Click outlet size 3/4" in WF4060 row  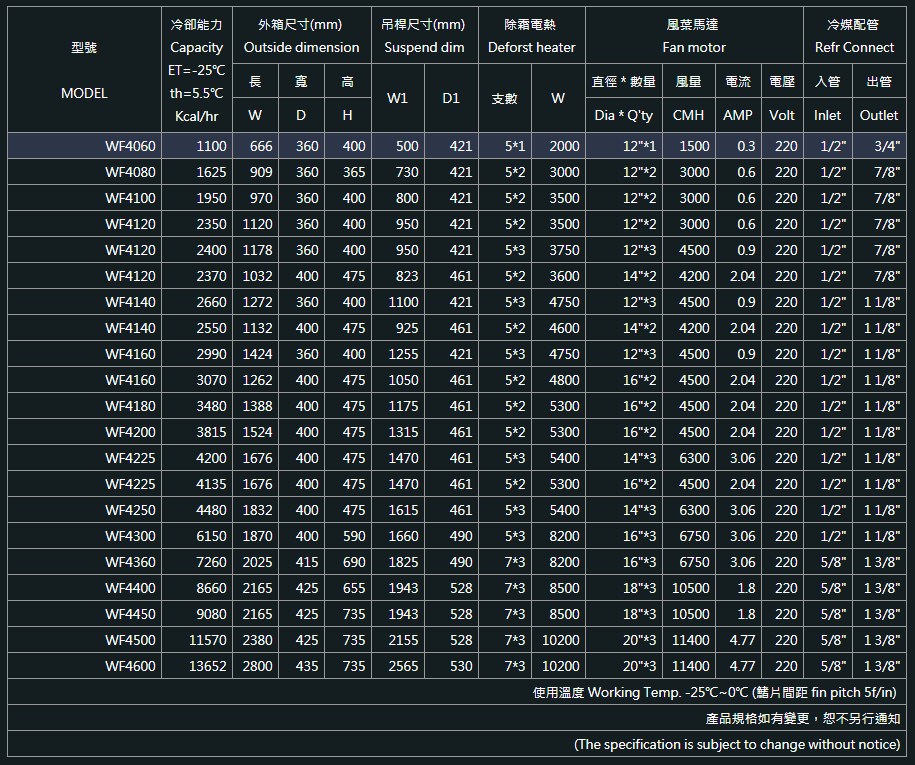point(887,146)
